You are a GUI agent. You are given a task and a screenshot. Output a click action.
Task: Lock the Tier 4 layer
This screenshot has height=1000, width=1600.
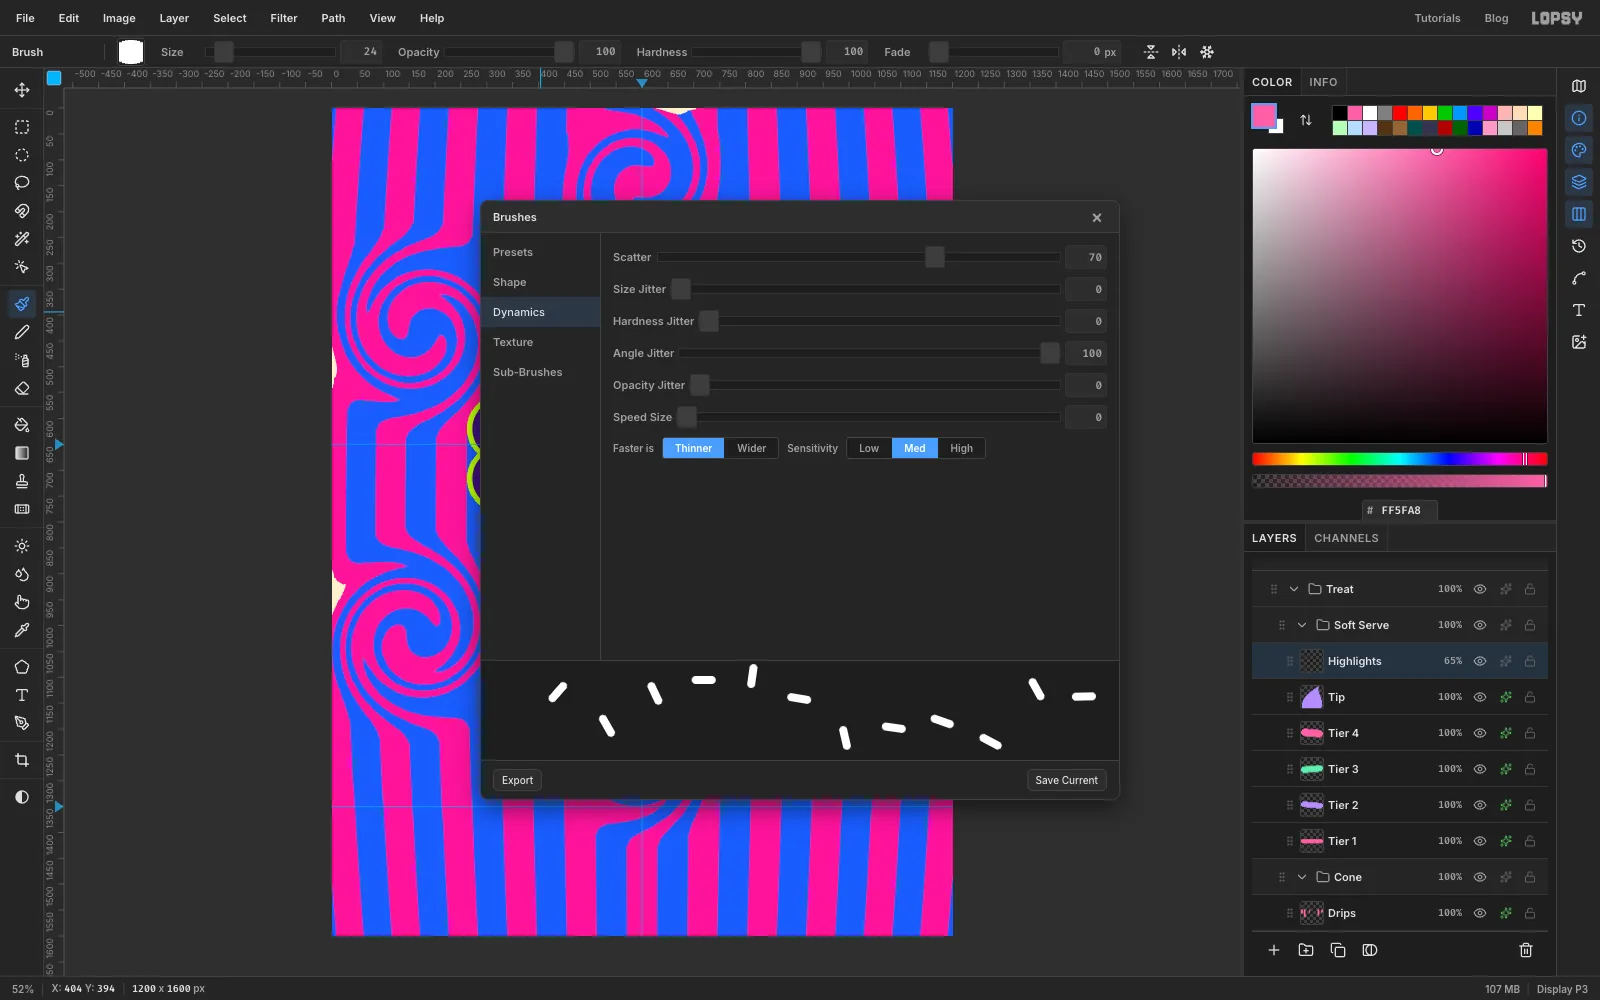point(1530,733)
